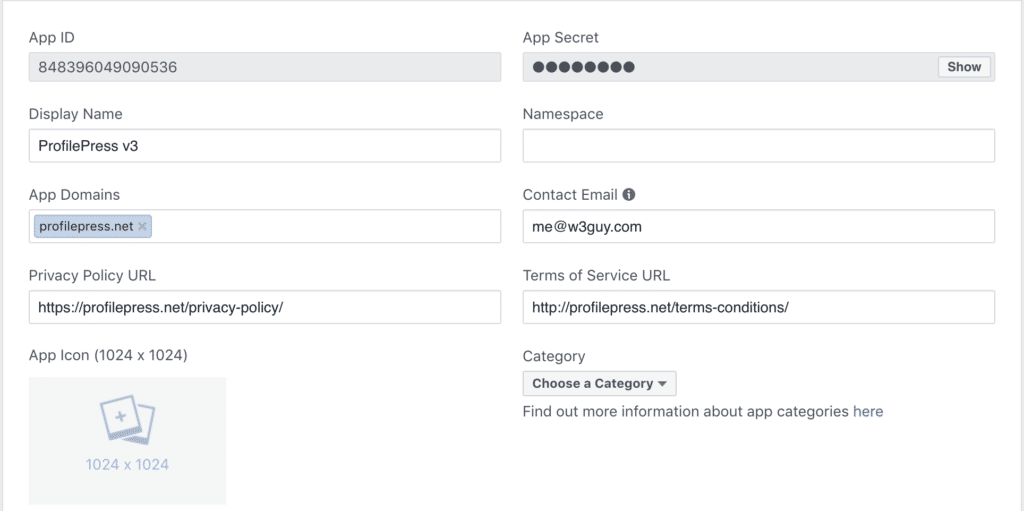
Task: Click the 'Display Name' label
Action: (x=76, y=114)
